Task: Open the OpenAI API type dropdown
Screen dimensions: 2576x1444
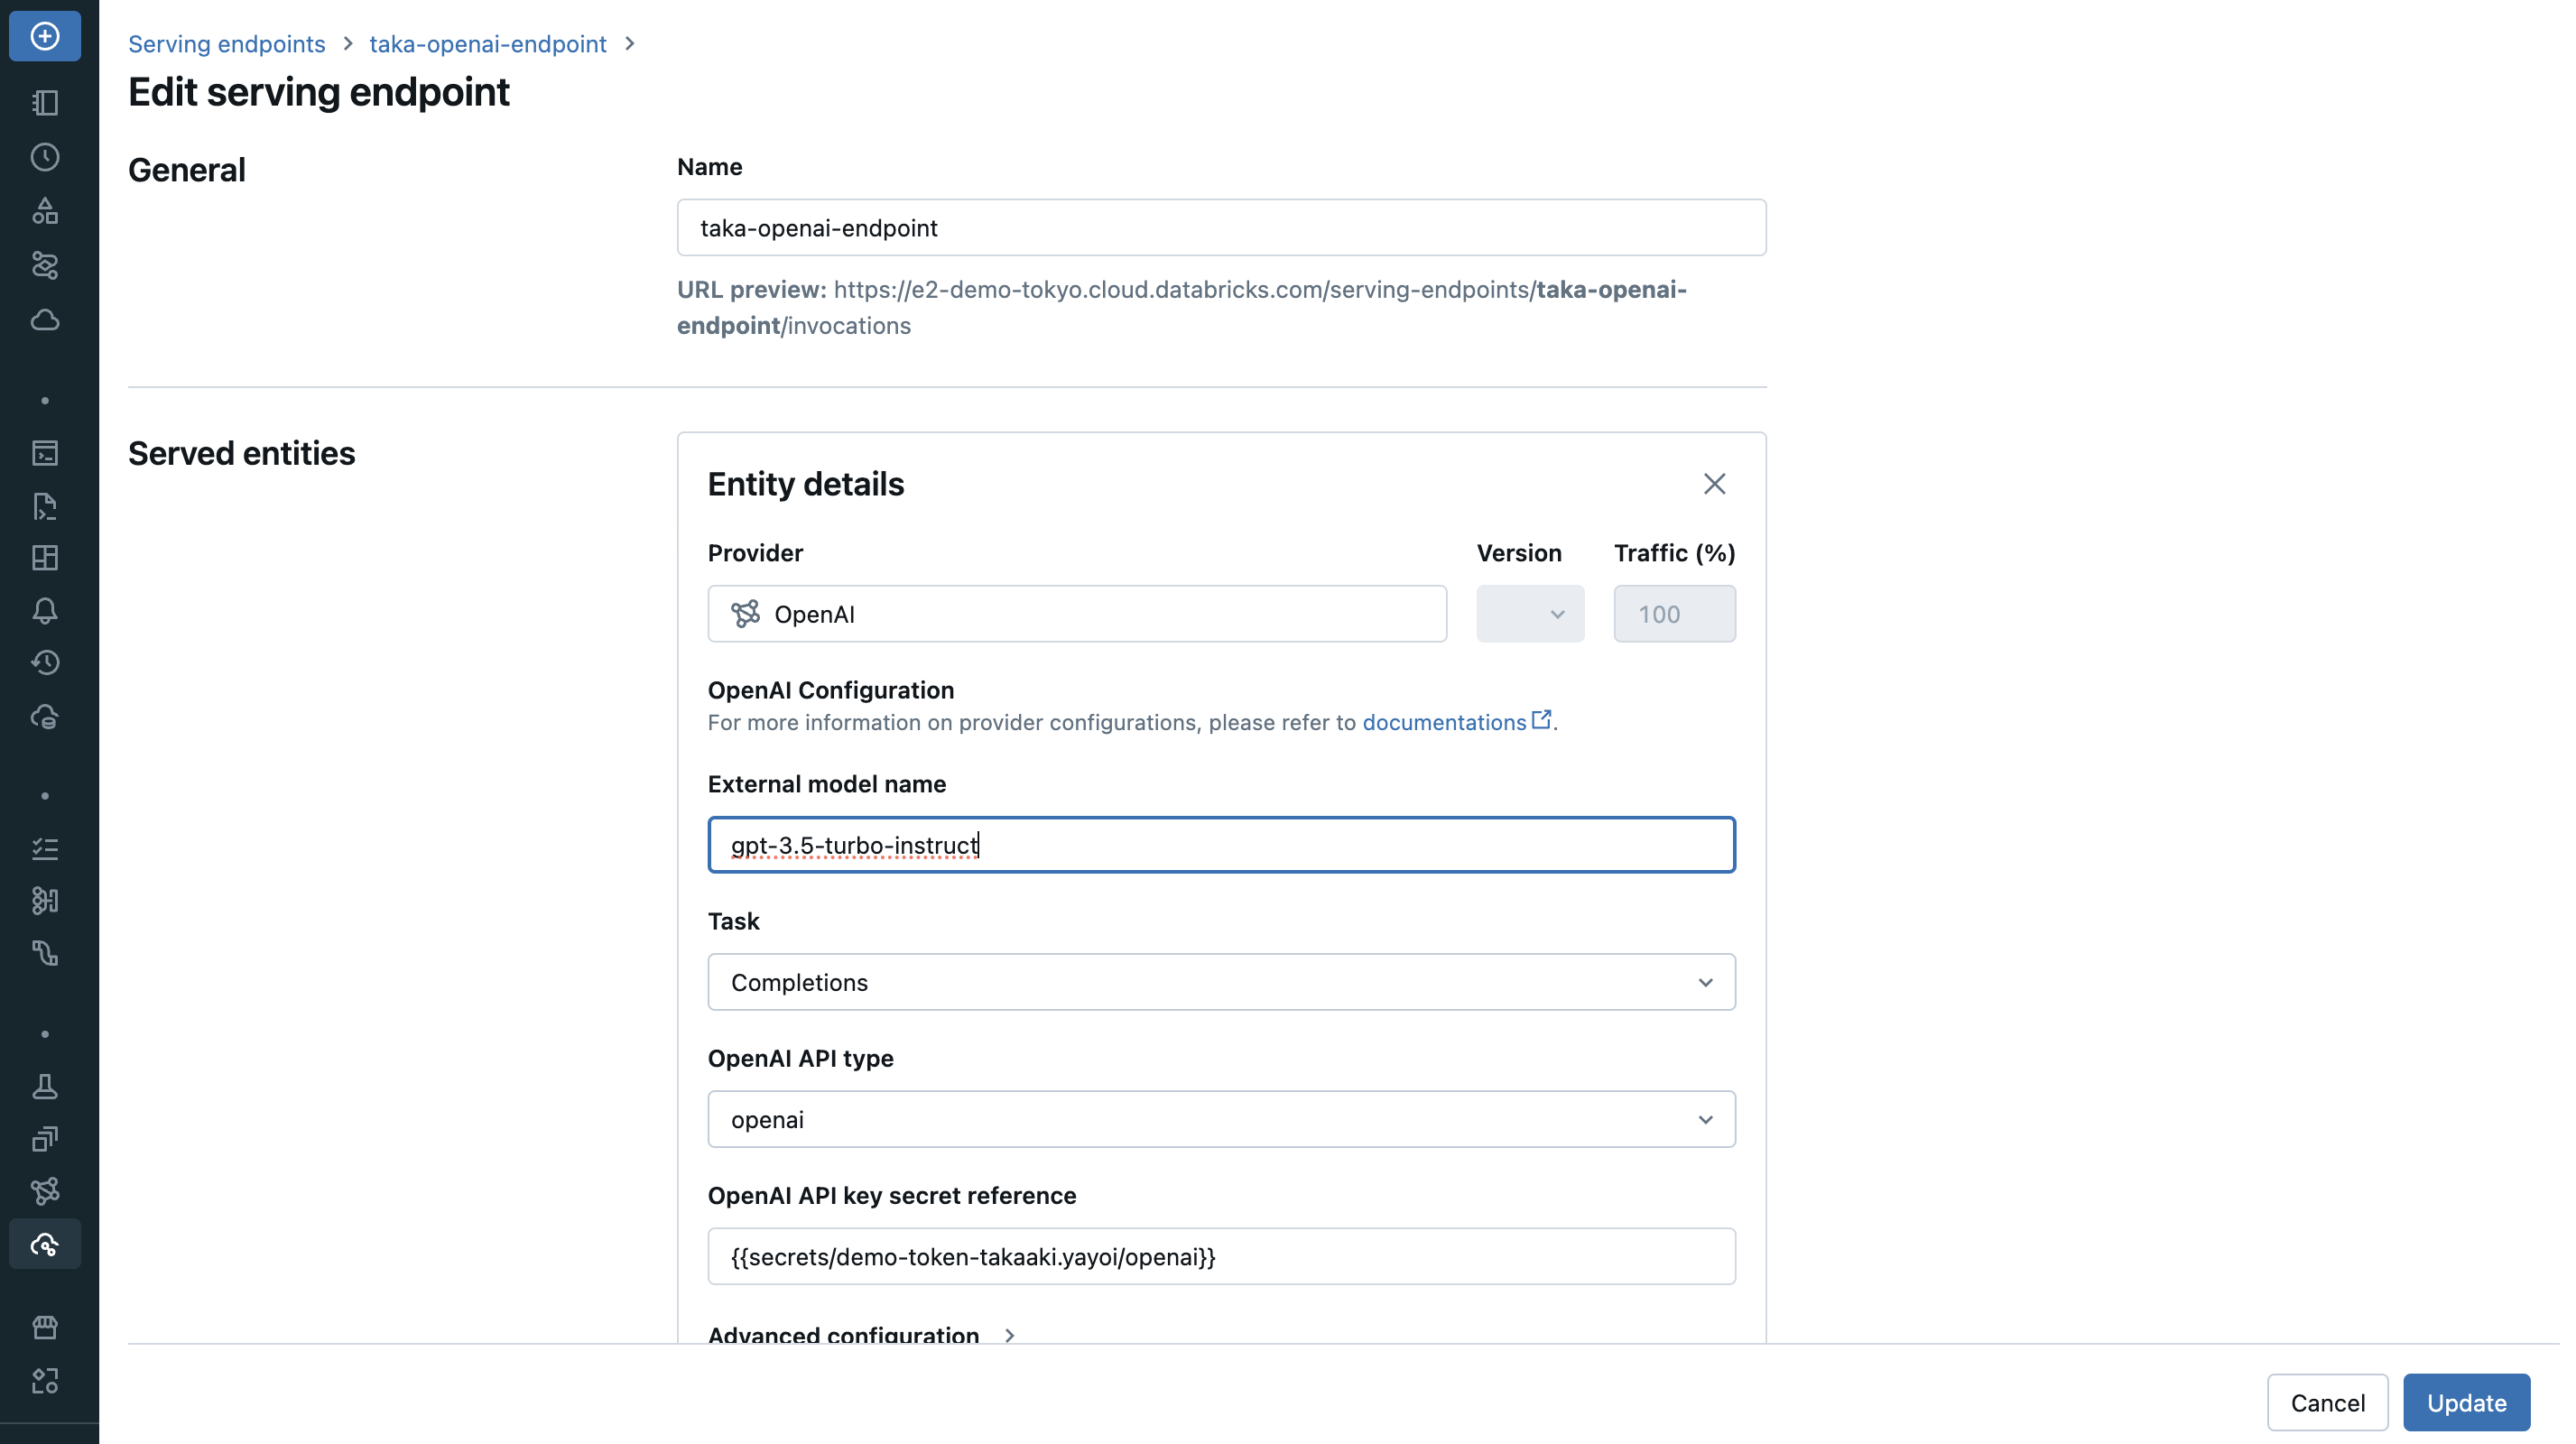Action: (x=1221, y=1119)
